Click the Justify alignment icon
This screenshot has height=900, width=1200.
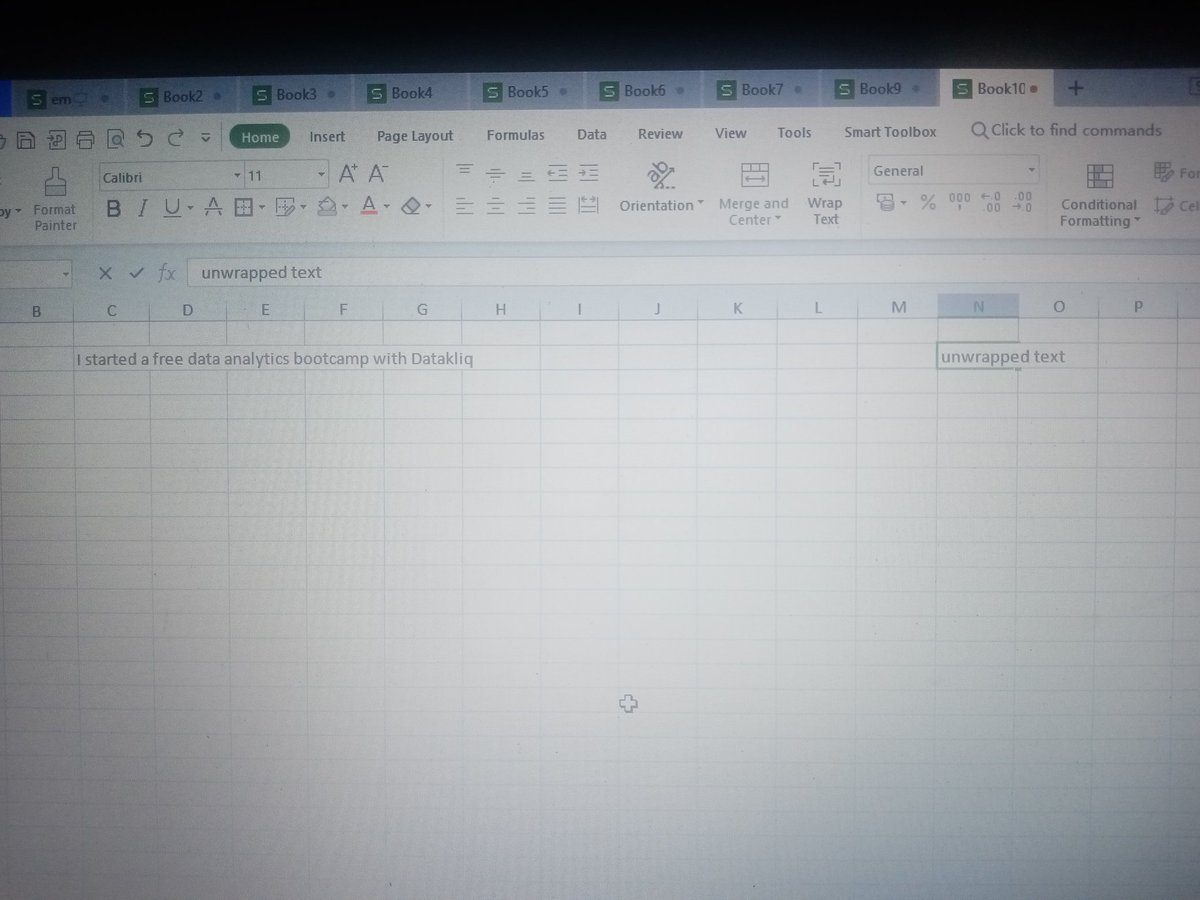(x=557, y=205)
